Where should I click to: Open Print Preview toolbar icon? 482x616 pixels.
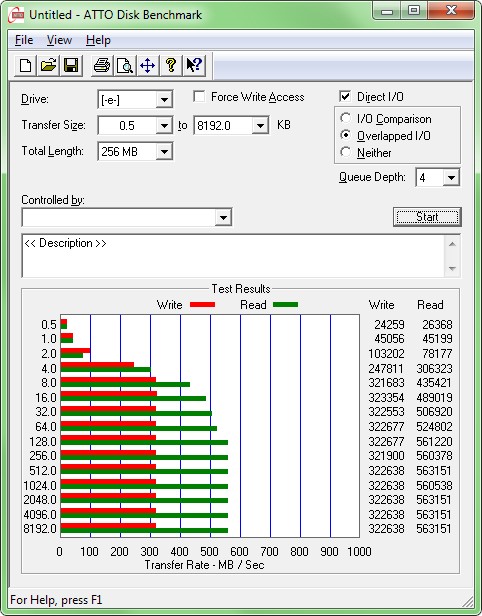click(x=125, y=65)
